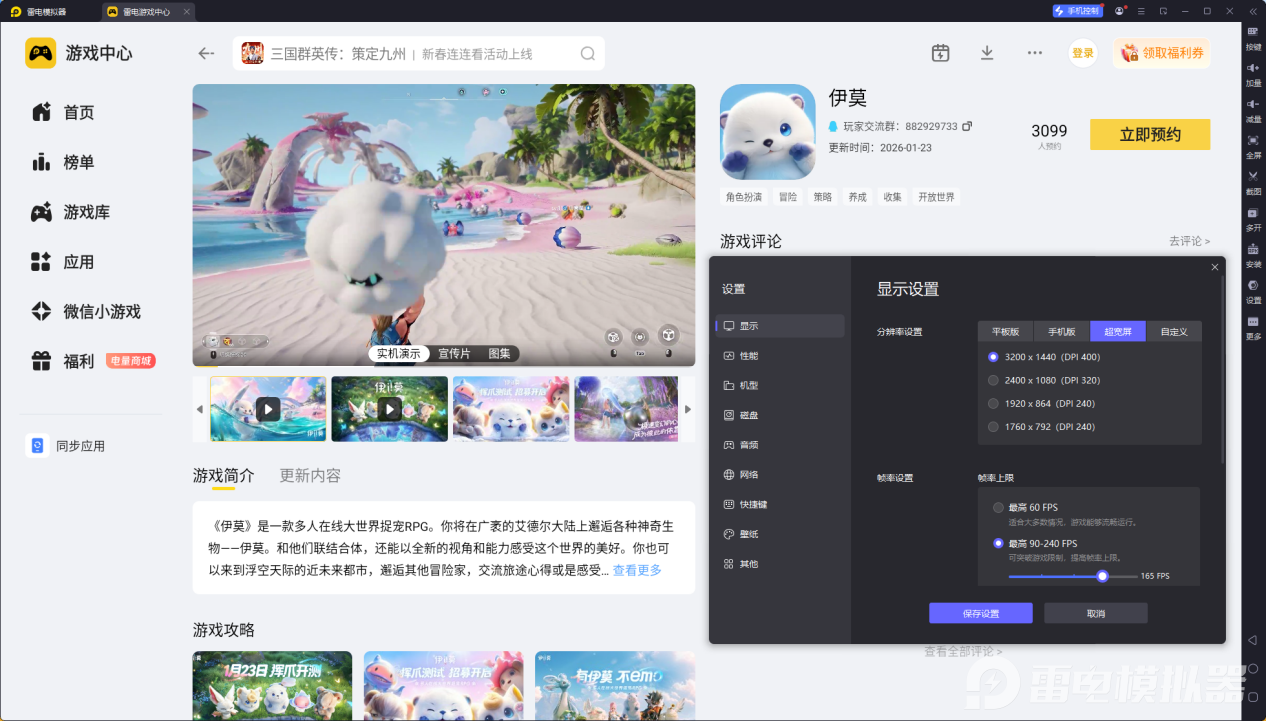1266x721 pixels.
Task: Click 取消 cancel button in settings
Action: click(x=1096, y=613)
